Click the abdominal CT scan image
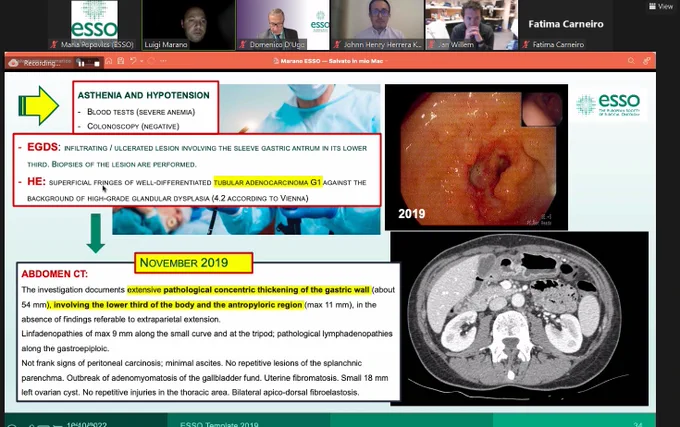 pos(520,319)
